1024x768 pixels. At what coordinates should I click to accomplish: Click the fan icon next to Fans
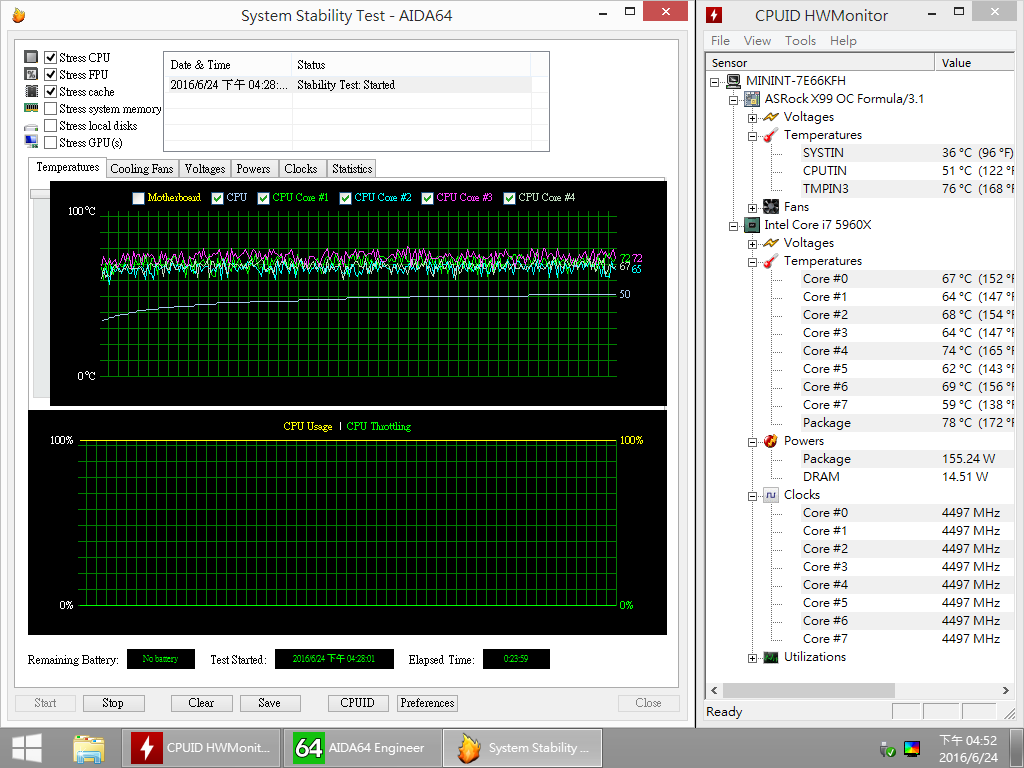click(771, 207)
